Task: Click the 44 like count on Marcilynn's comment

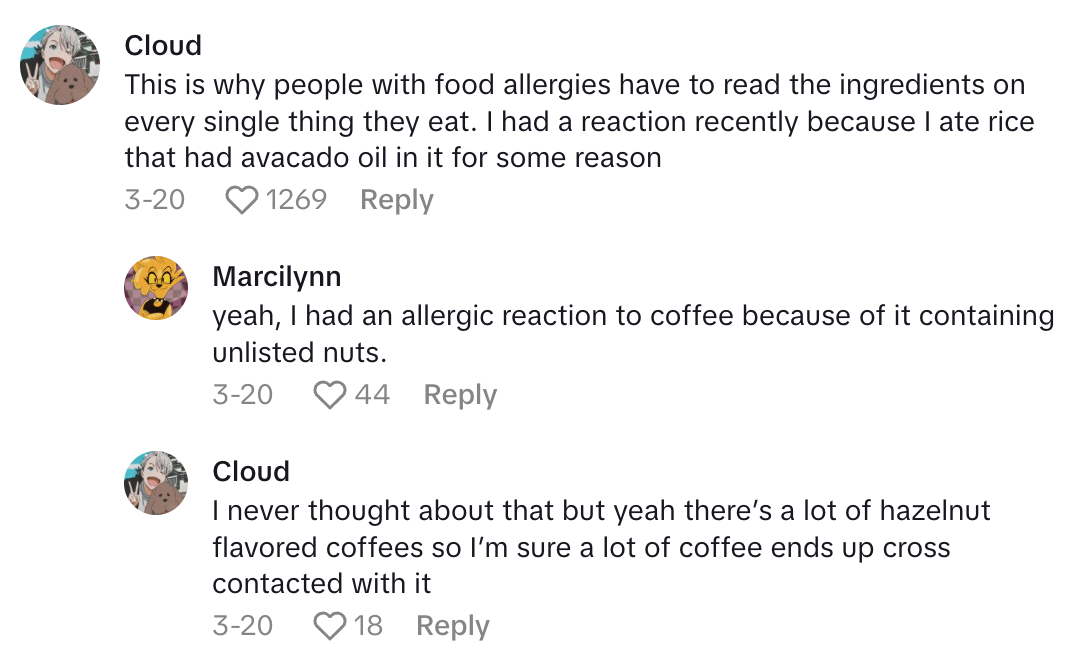Action: (372, 395)
